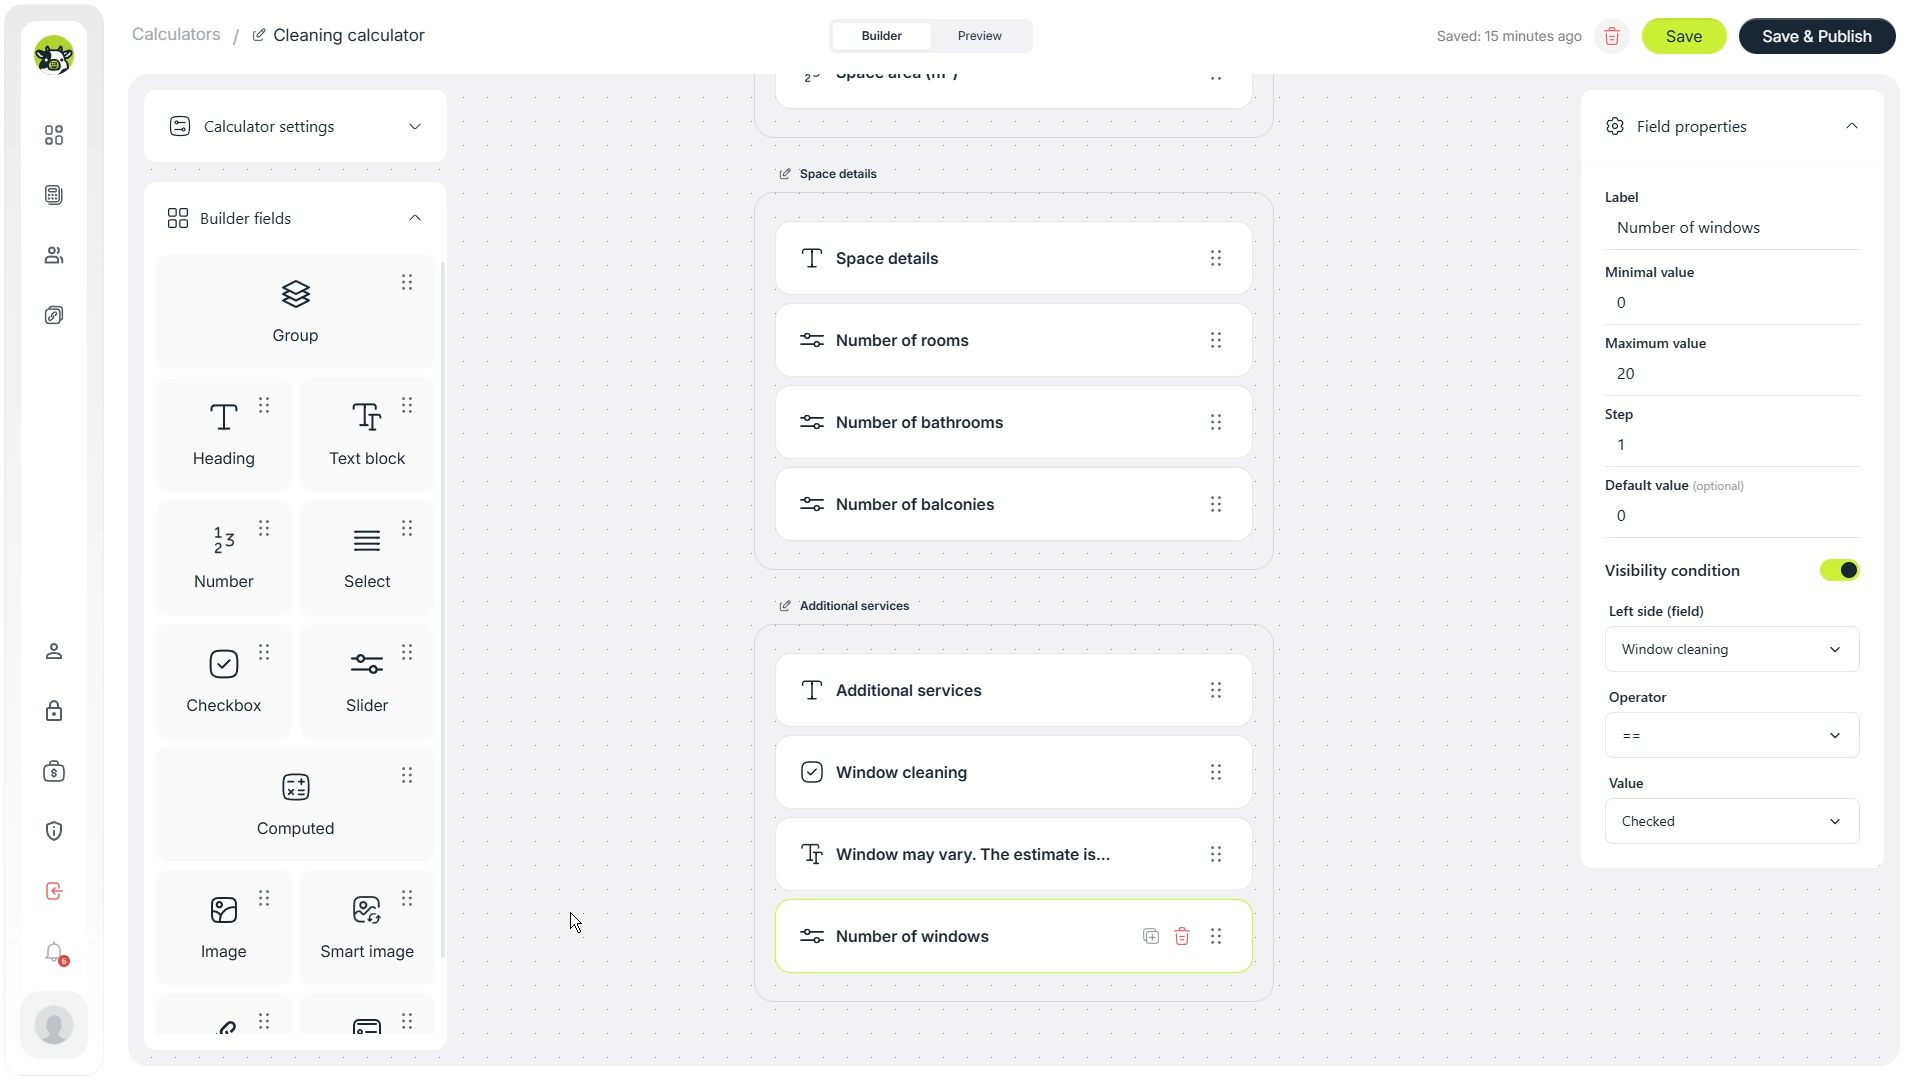Click the Save & Publish button
1920x1080 pixels.
click(x=1817, y=36)
